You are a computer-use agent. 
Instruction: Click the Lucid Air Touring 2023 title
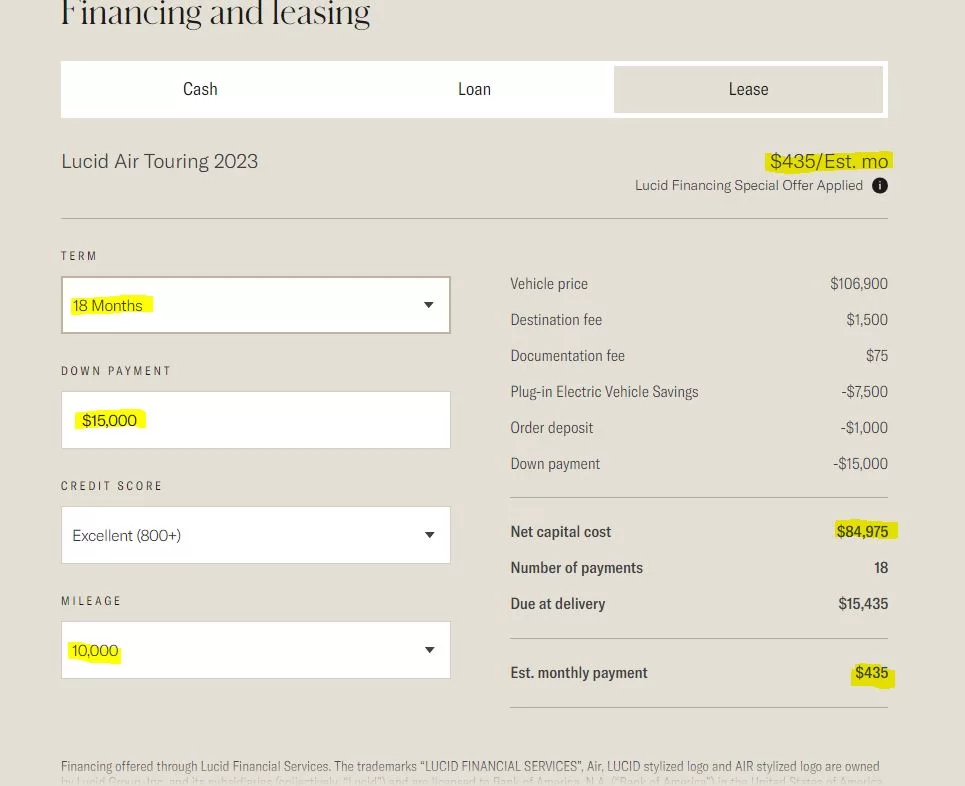pos(159,161)
